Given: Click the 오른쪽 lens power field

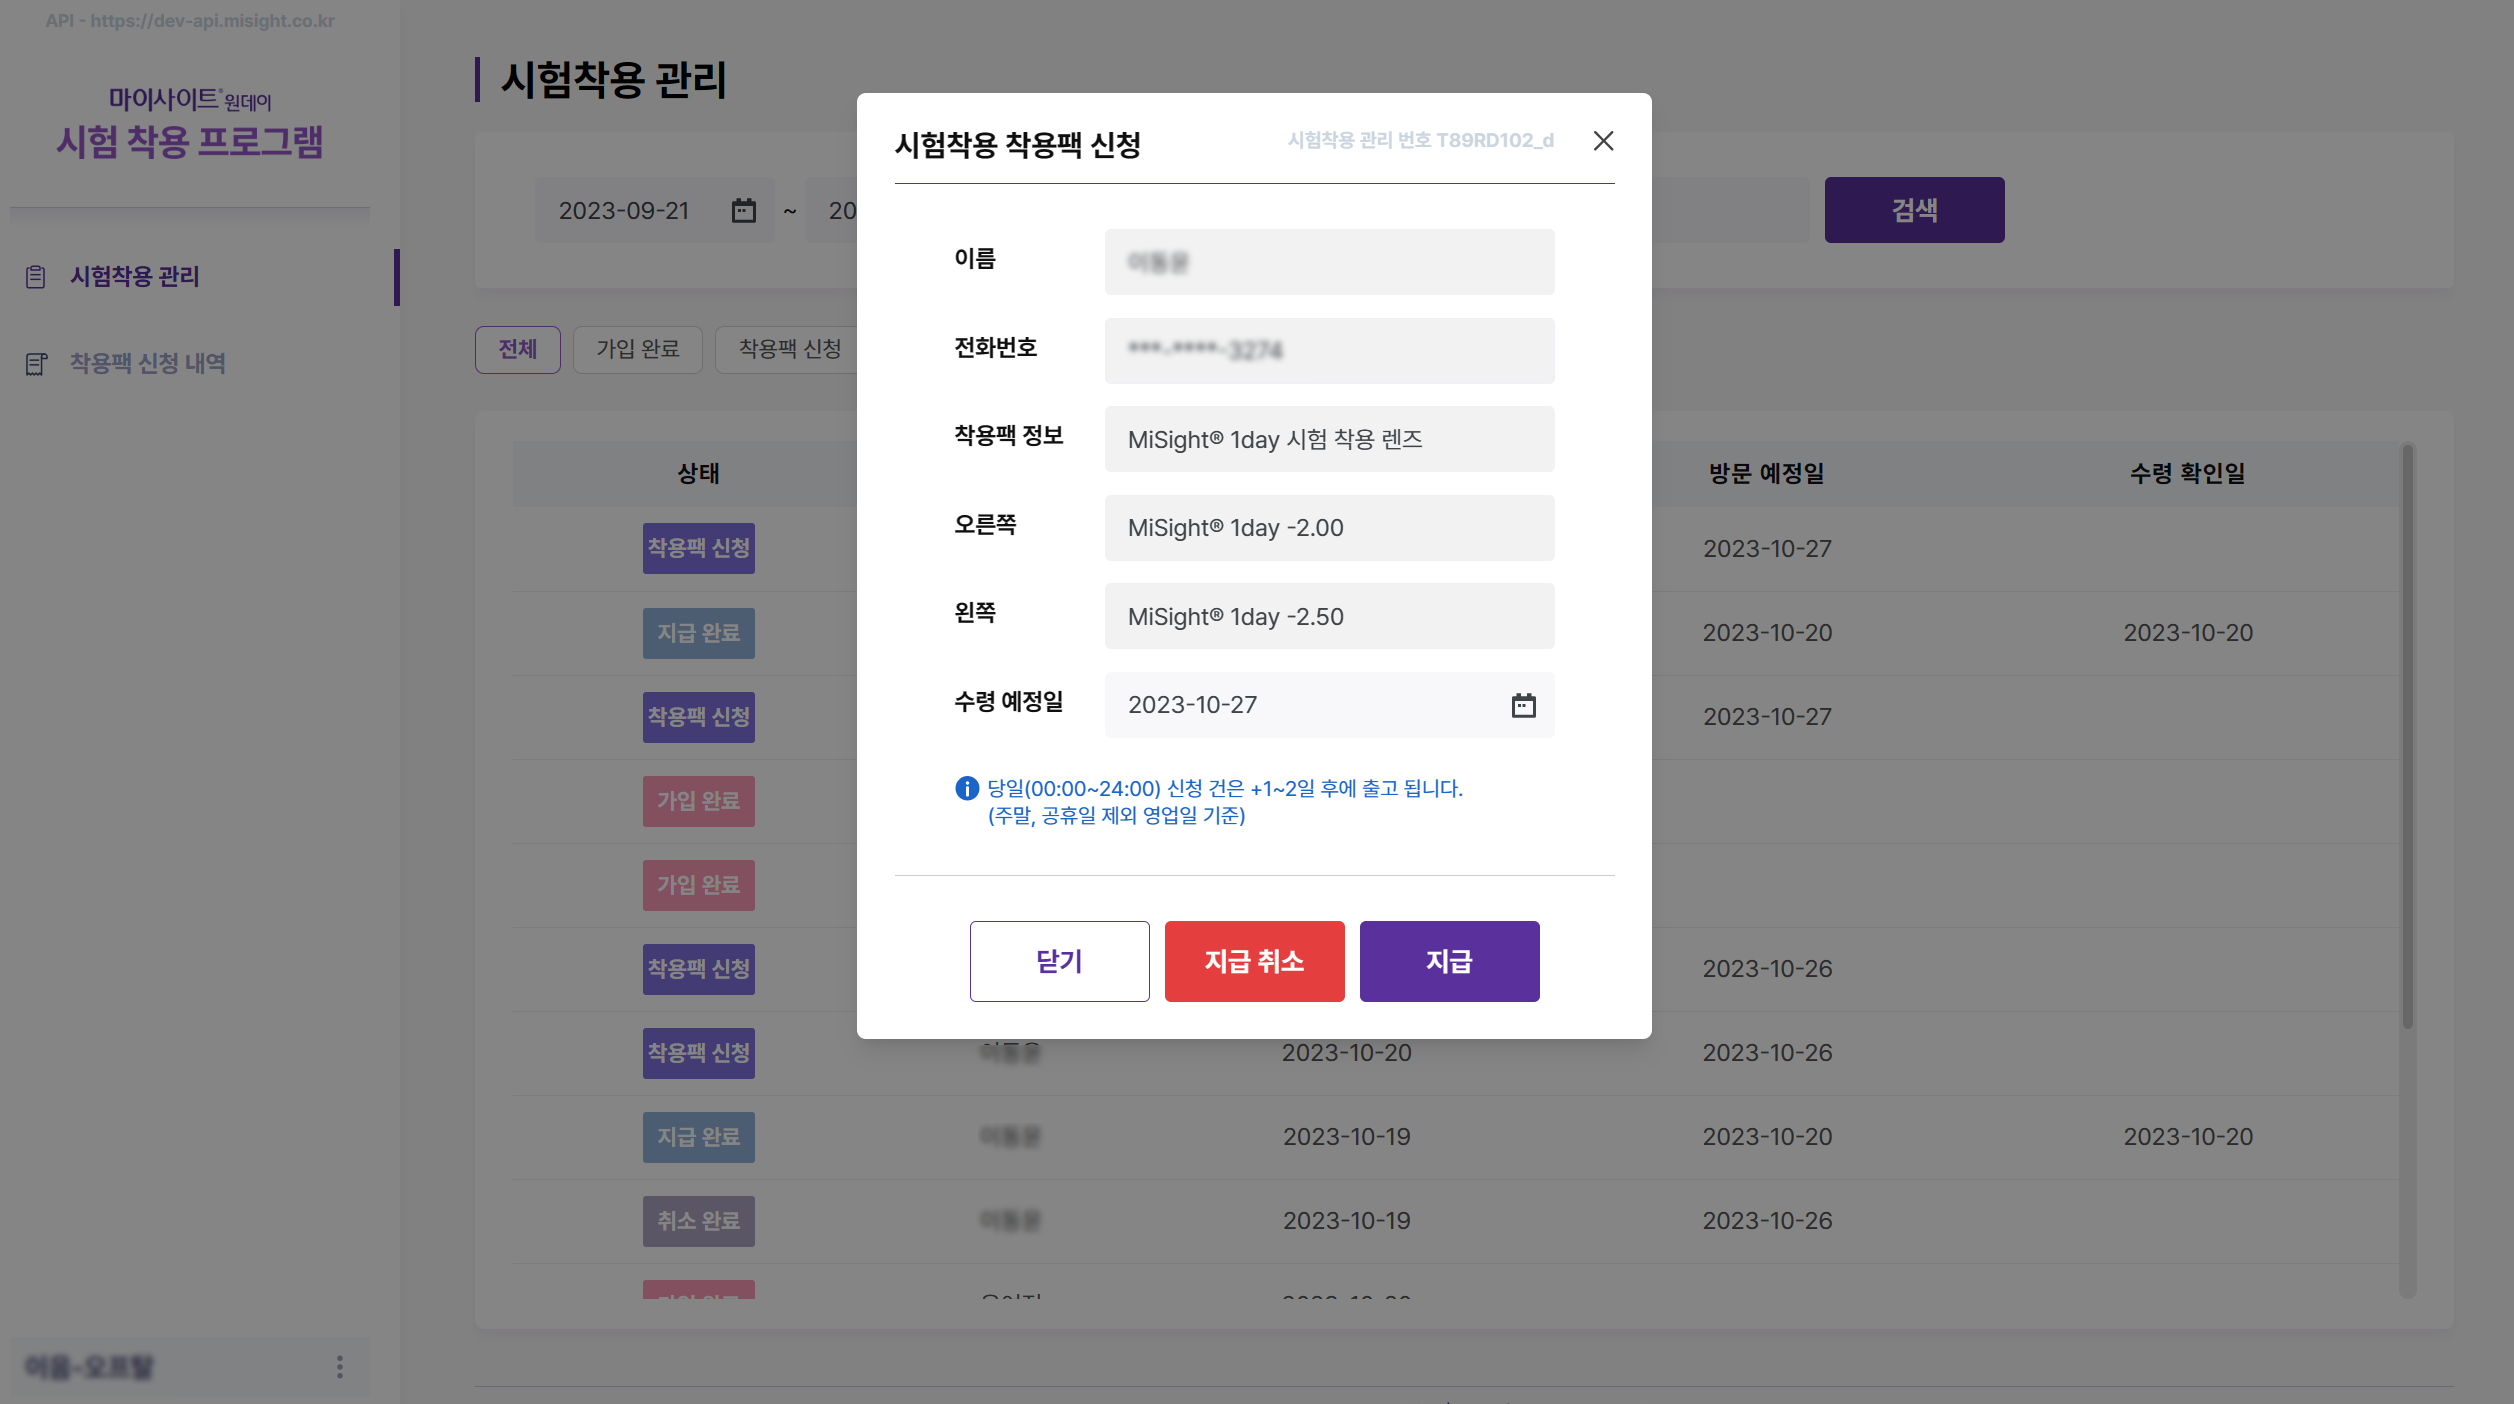Looking at the screenshot, I should [x=1328, y=528].
